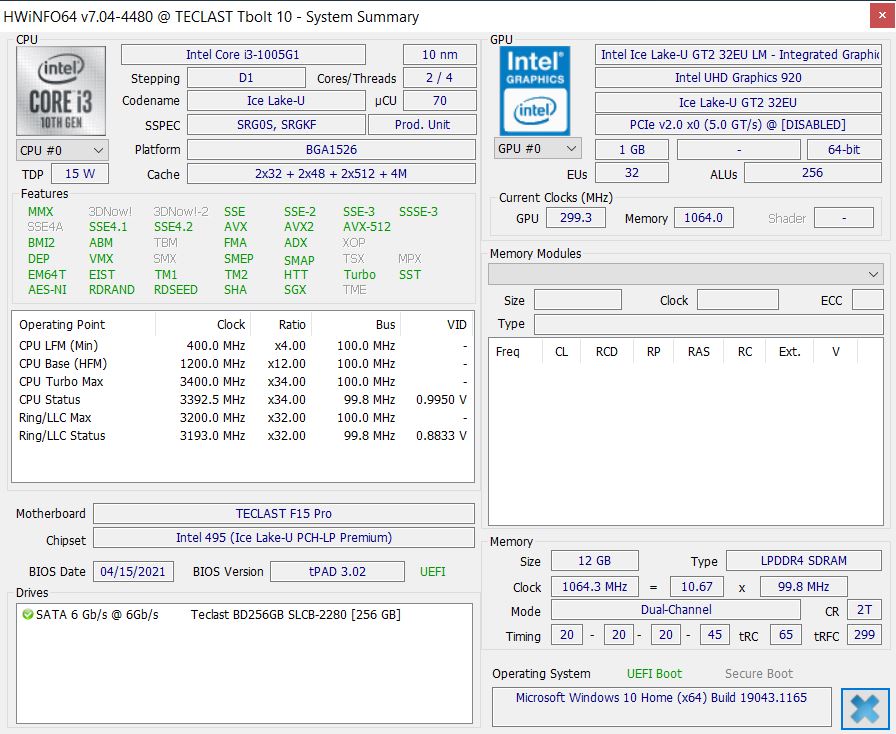Select the CPU Status row
896x734 pixels.
click(x=243, y=400)
